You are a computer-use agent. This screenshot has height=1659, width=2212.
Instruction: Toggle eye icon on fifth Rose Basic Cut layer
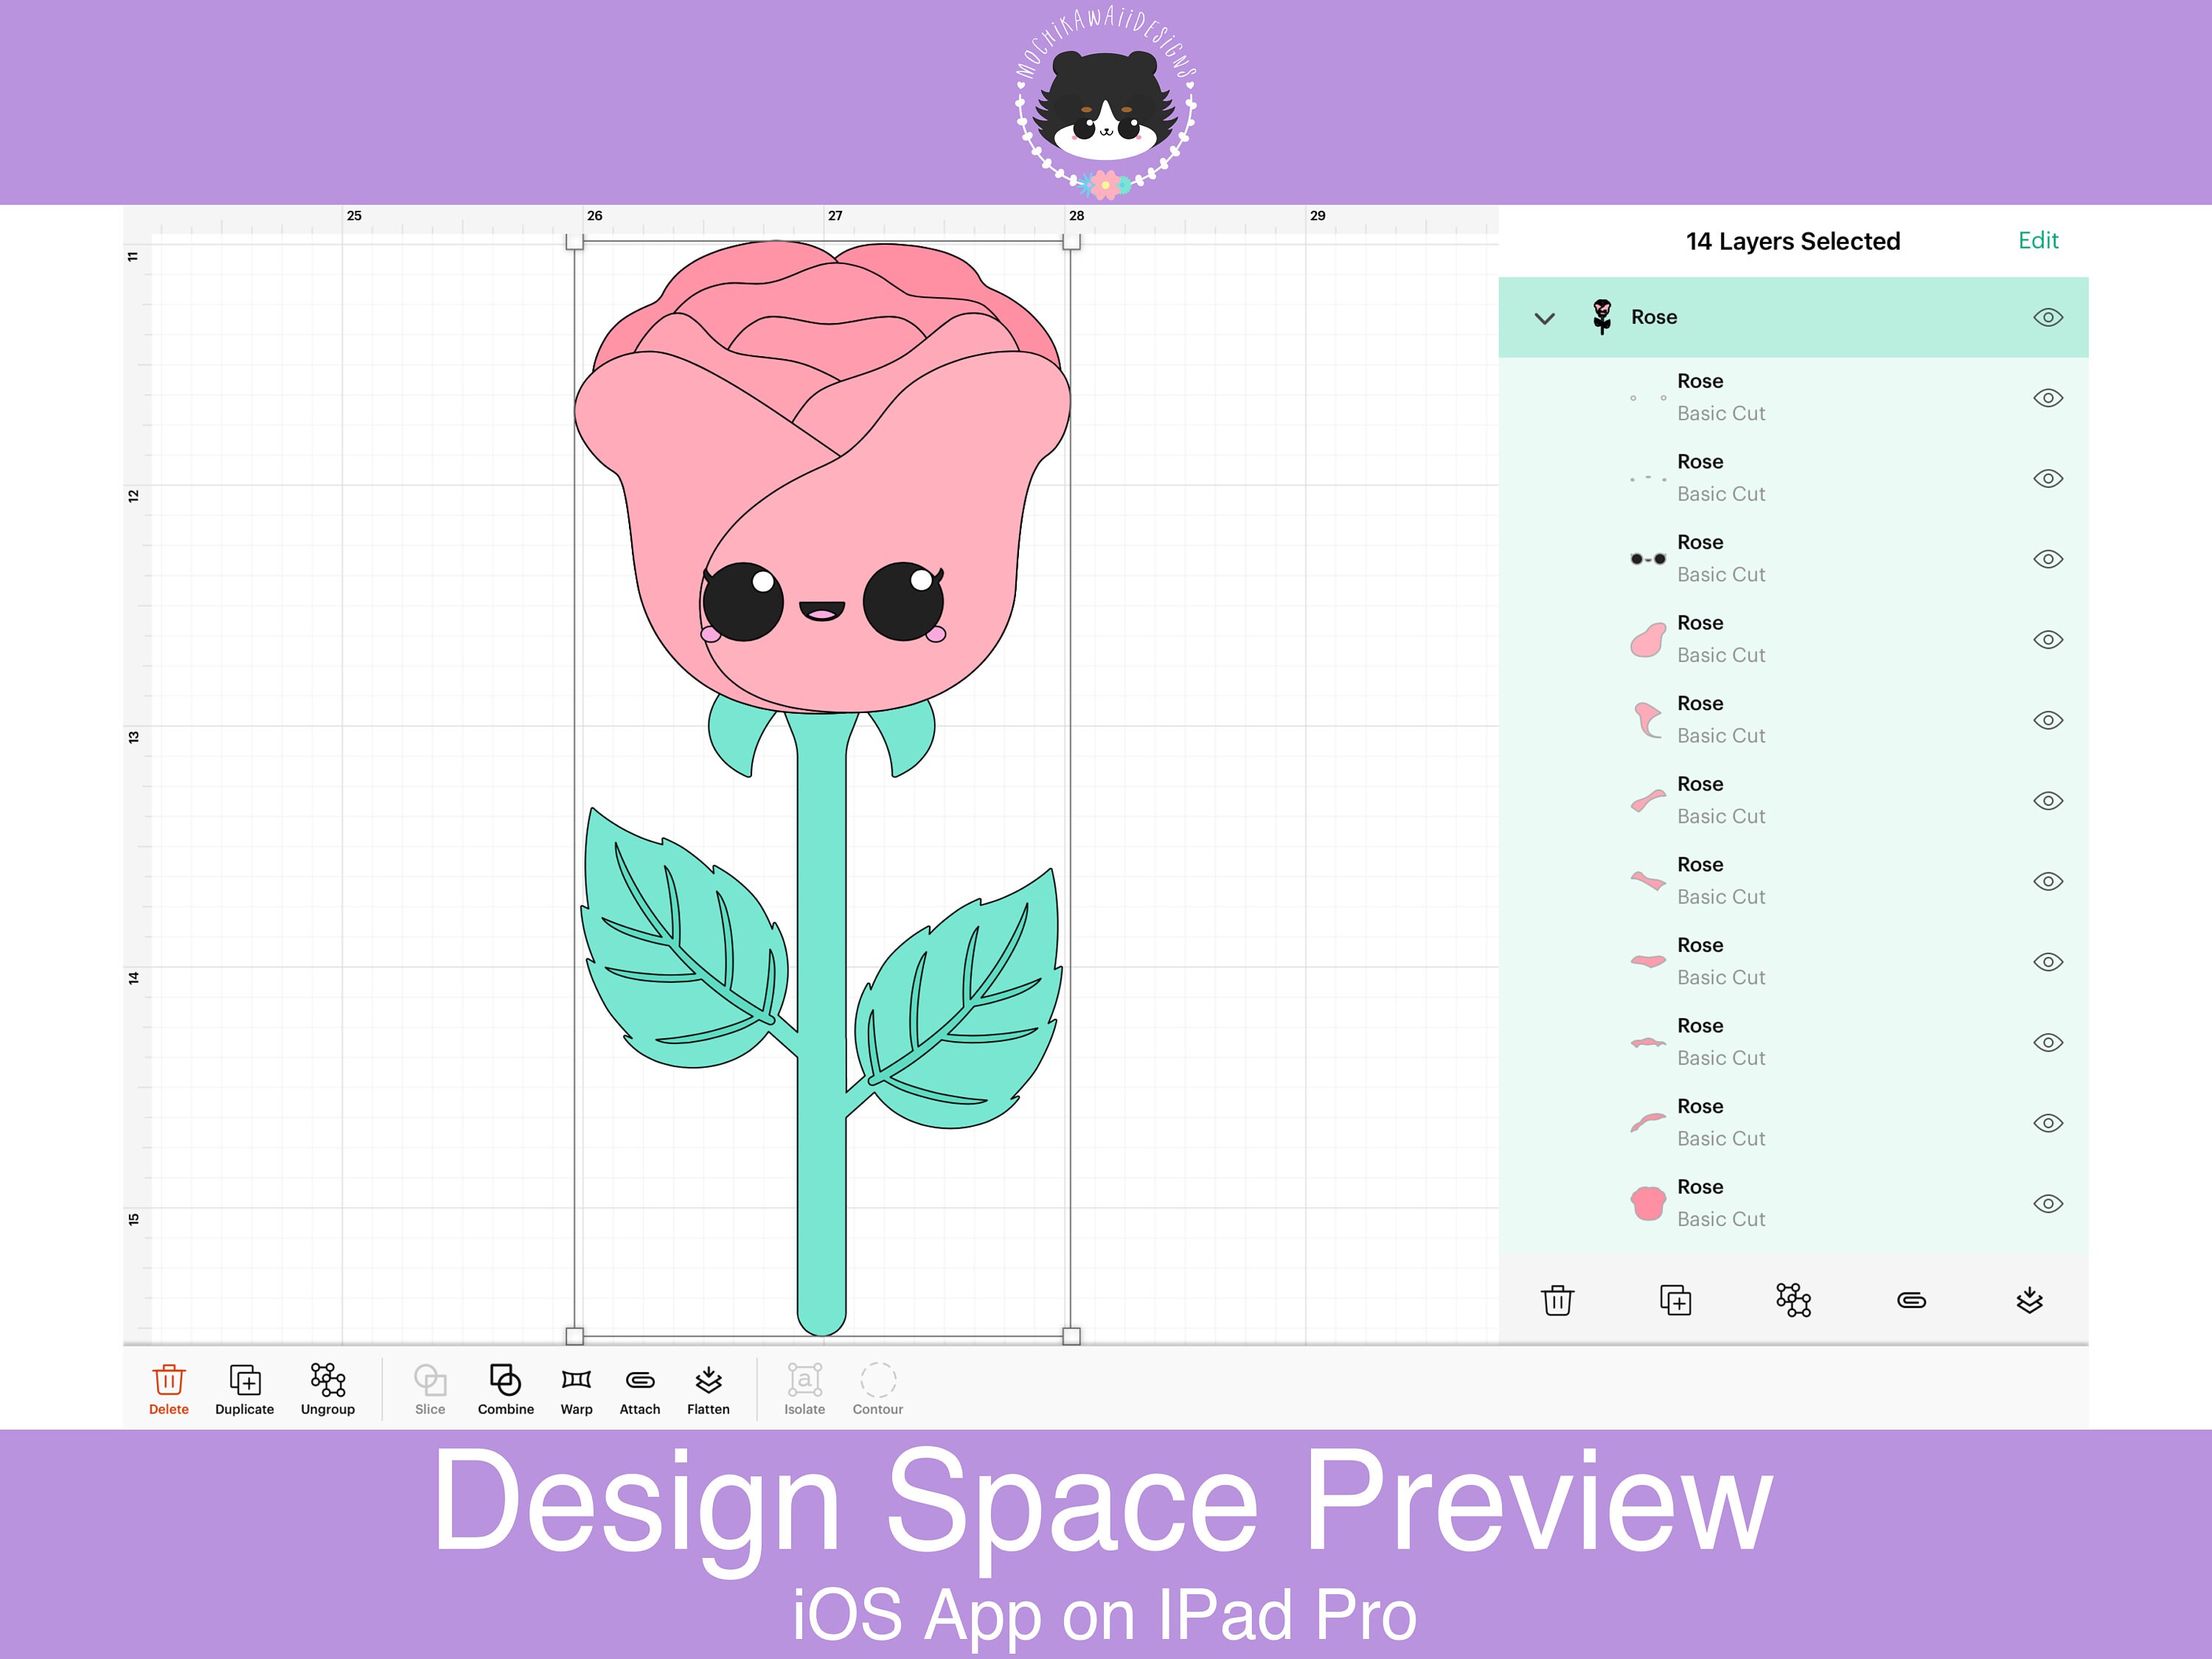click(2048, 720)
